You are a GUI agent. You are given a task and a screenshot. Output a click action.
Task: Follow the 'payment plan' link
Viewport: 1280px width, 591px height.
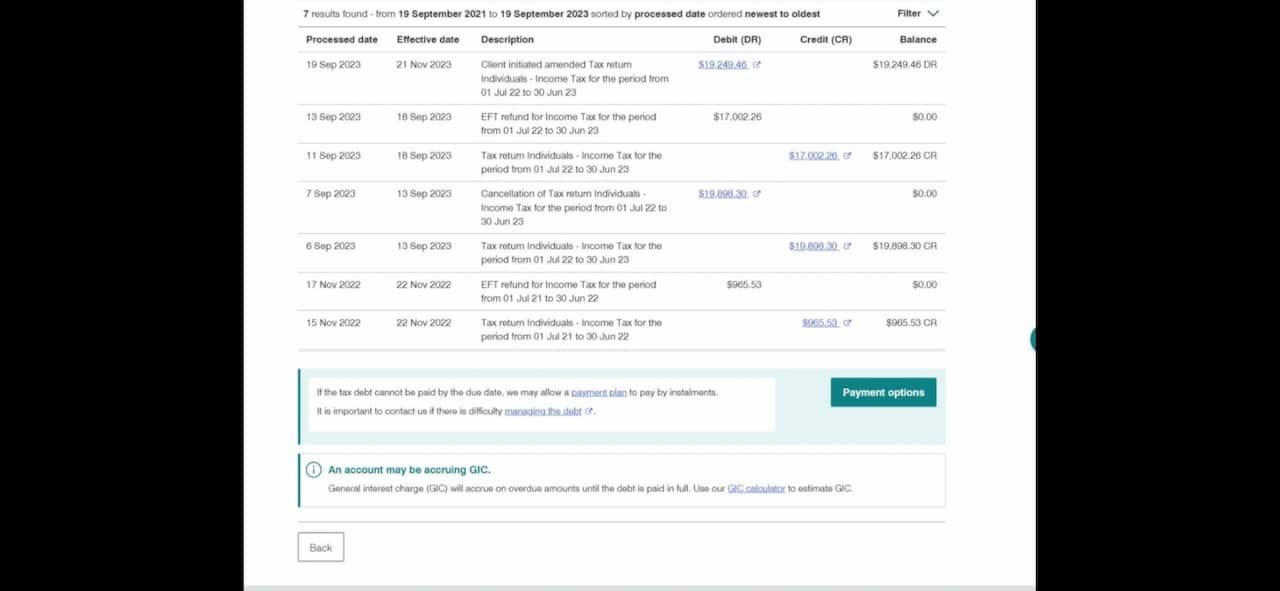coord(598,393)
